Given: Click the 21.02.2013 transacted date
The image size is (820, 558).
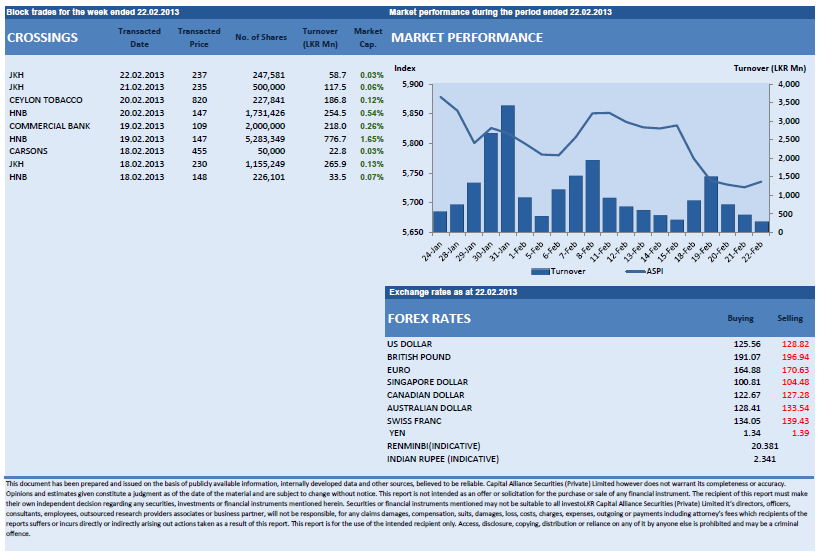Looking at the screenshot, I should click(142, 87).
